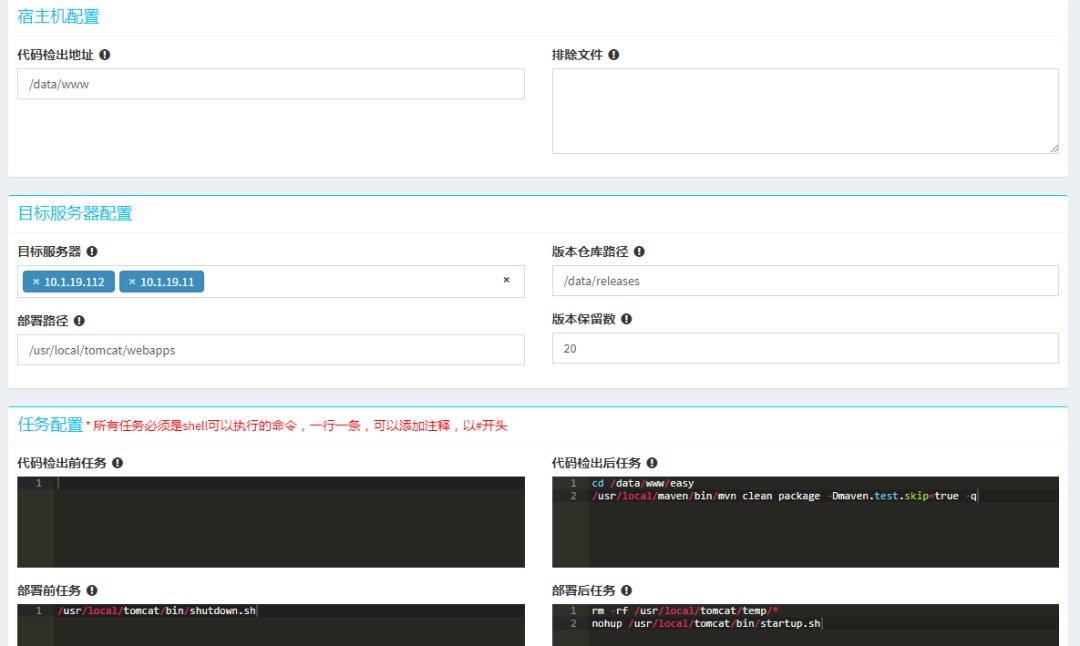The height and width of the screenshot is (646, 1080).
Task: Click info icon next to 代码检出前任务
Action: point(118,463)
